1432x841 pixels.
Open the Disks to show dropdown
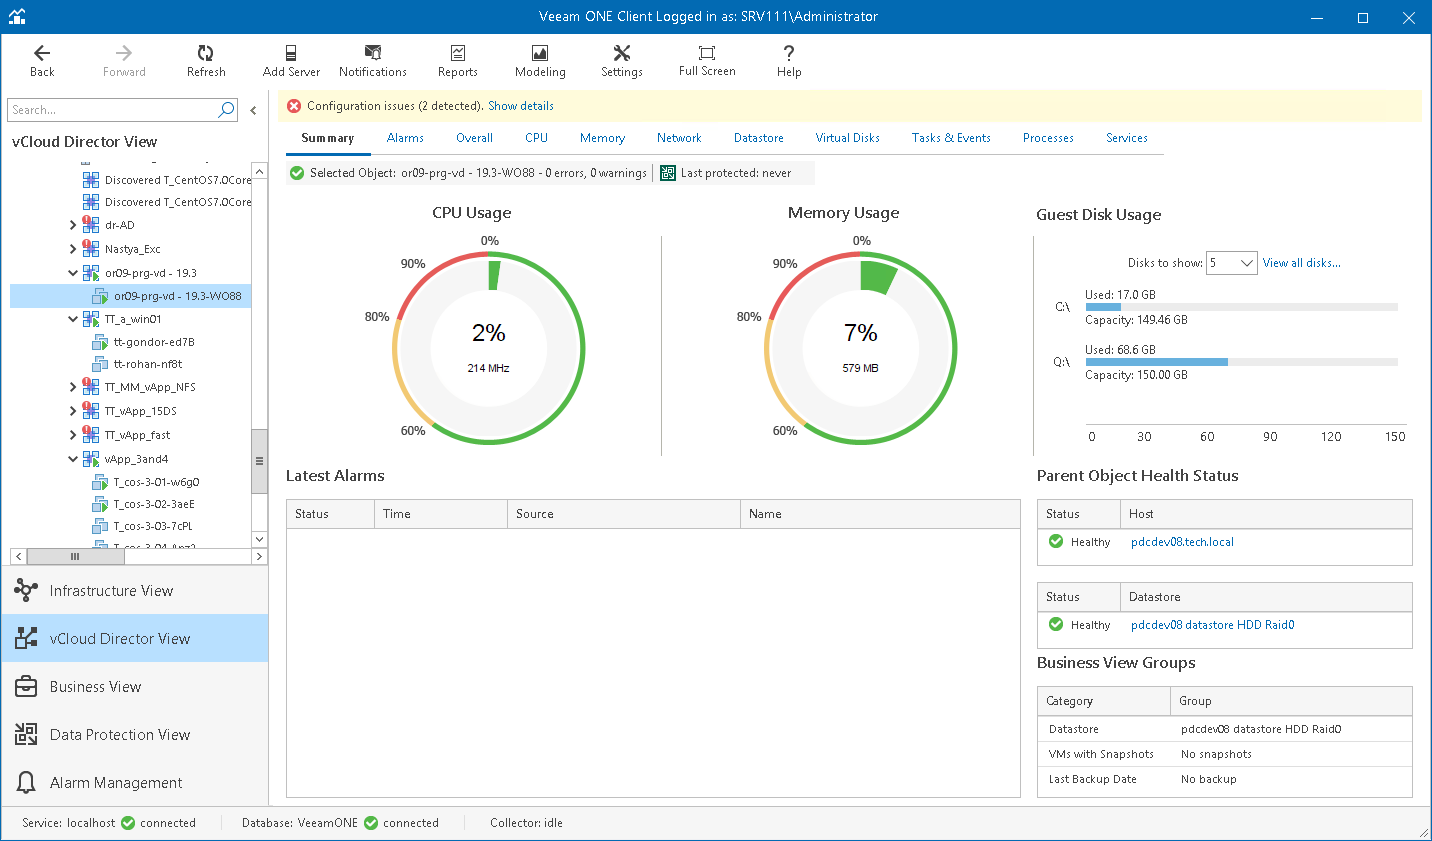[x=1246, y=263]
